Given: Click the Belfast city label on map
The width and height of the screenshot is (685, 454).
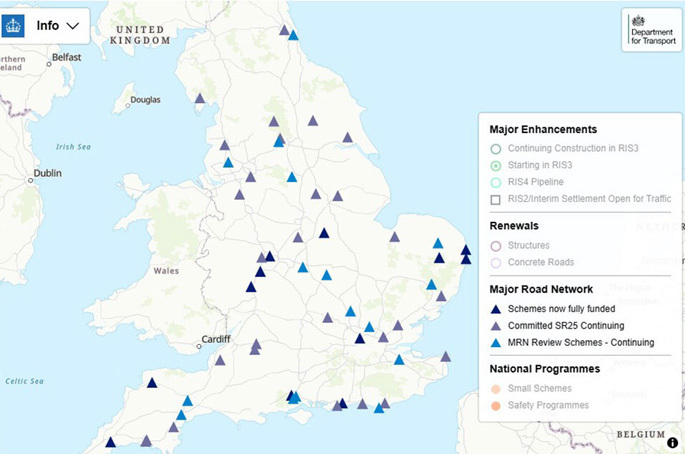Looking at the screenshot, I should point(66,57).
